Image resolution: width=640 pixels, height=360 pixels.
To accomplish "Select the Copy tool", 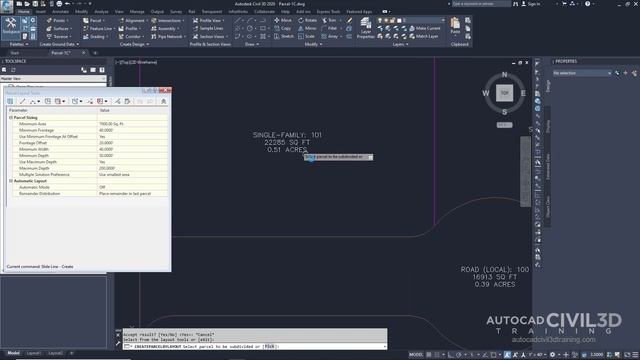I will tap(282, 29).
